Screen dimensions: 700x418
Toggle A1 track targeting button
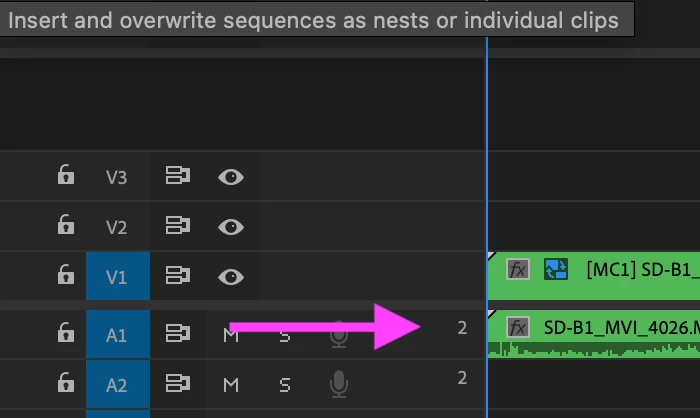(117, 335)
